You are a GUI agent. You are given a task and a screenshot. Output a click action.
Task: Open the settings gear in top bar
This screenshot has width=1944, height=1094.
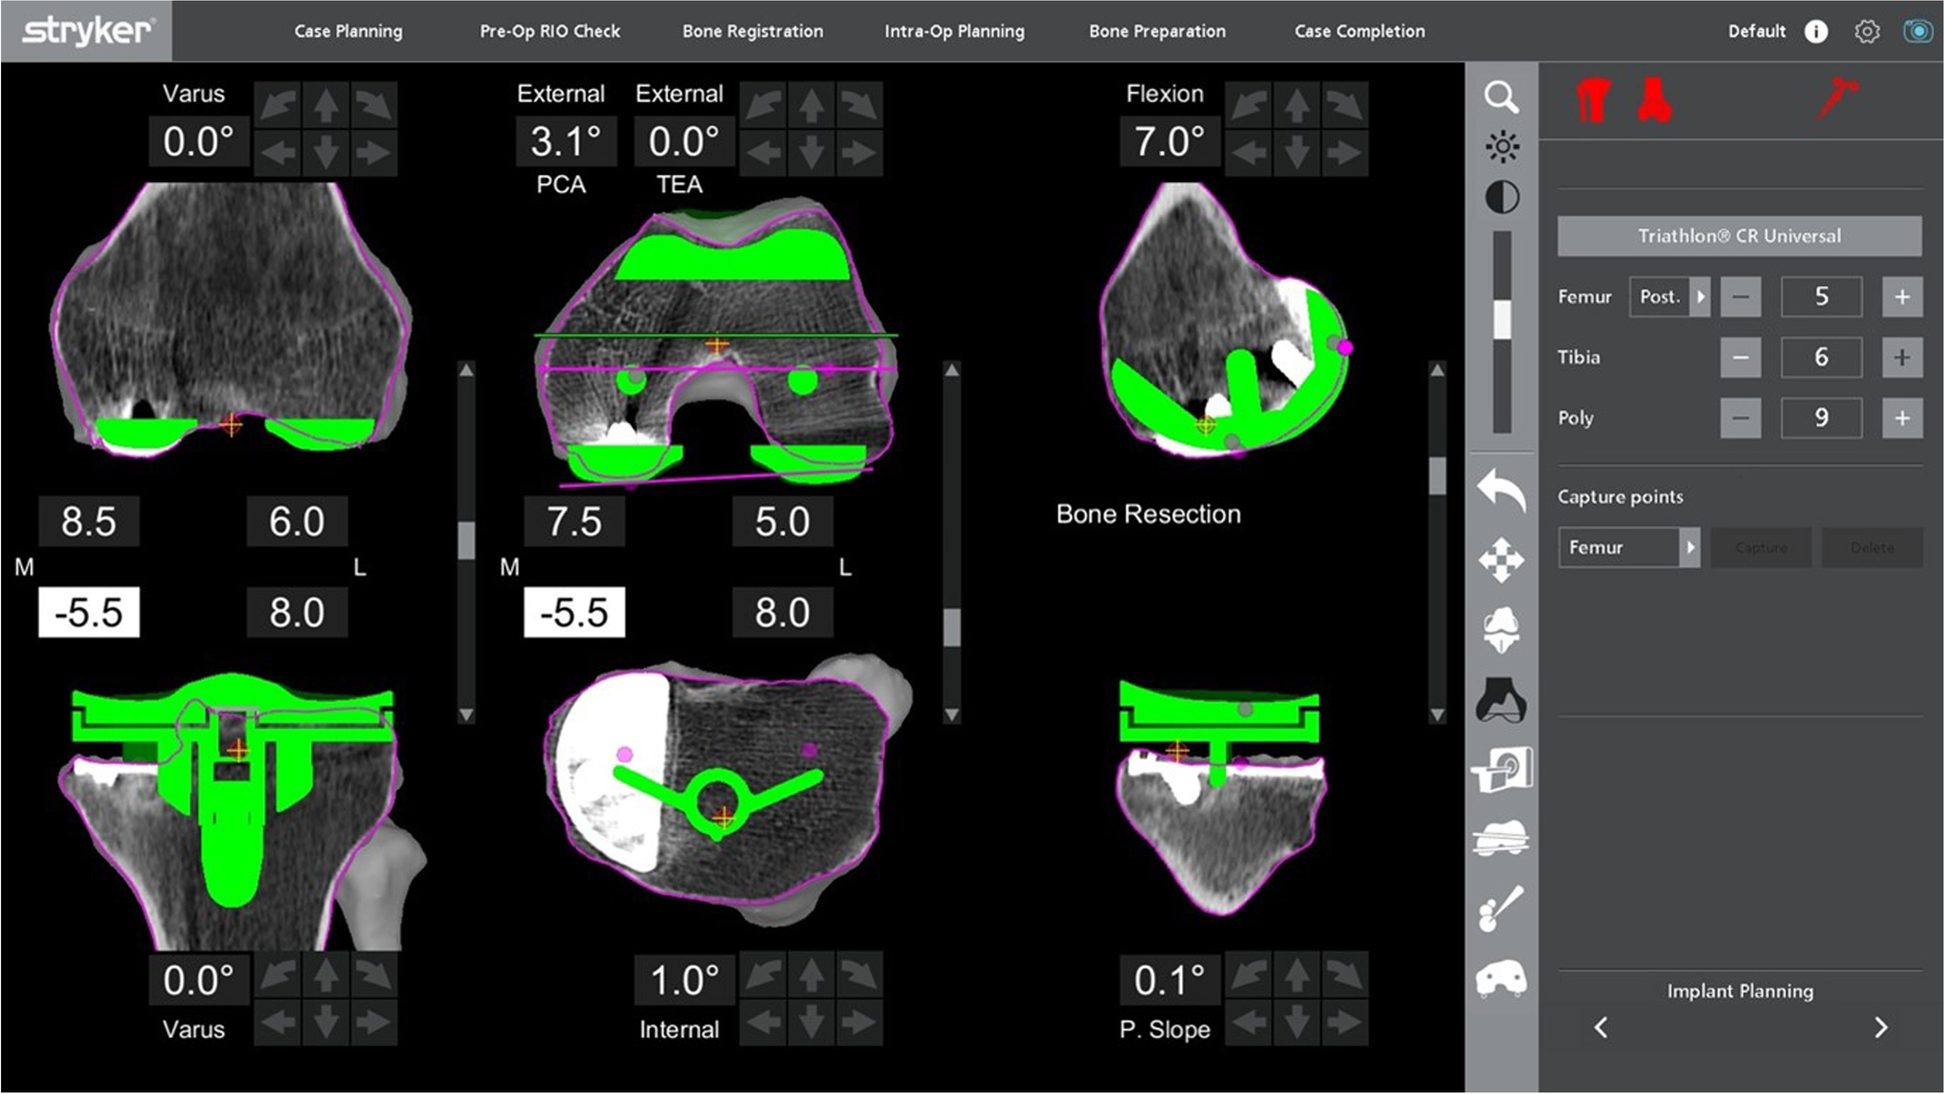point(1867,31)
